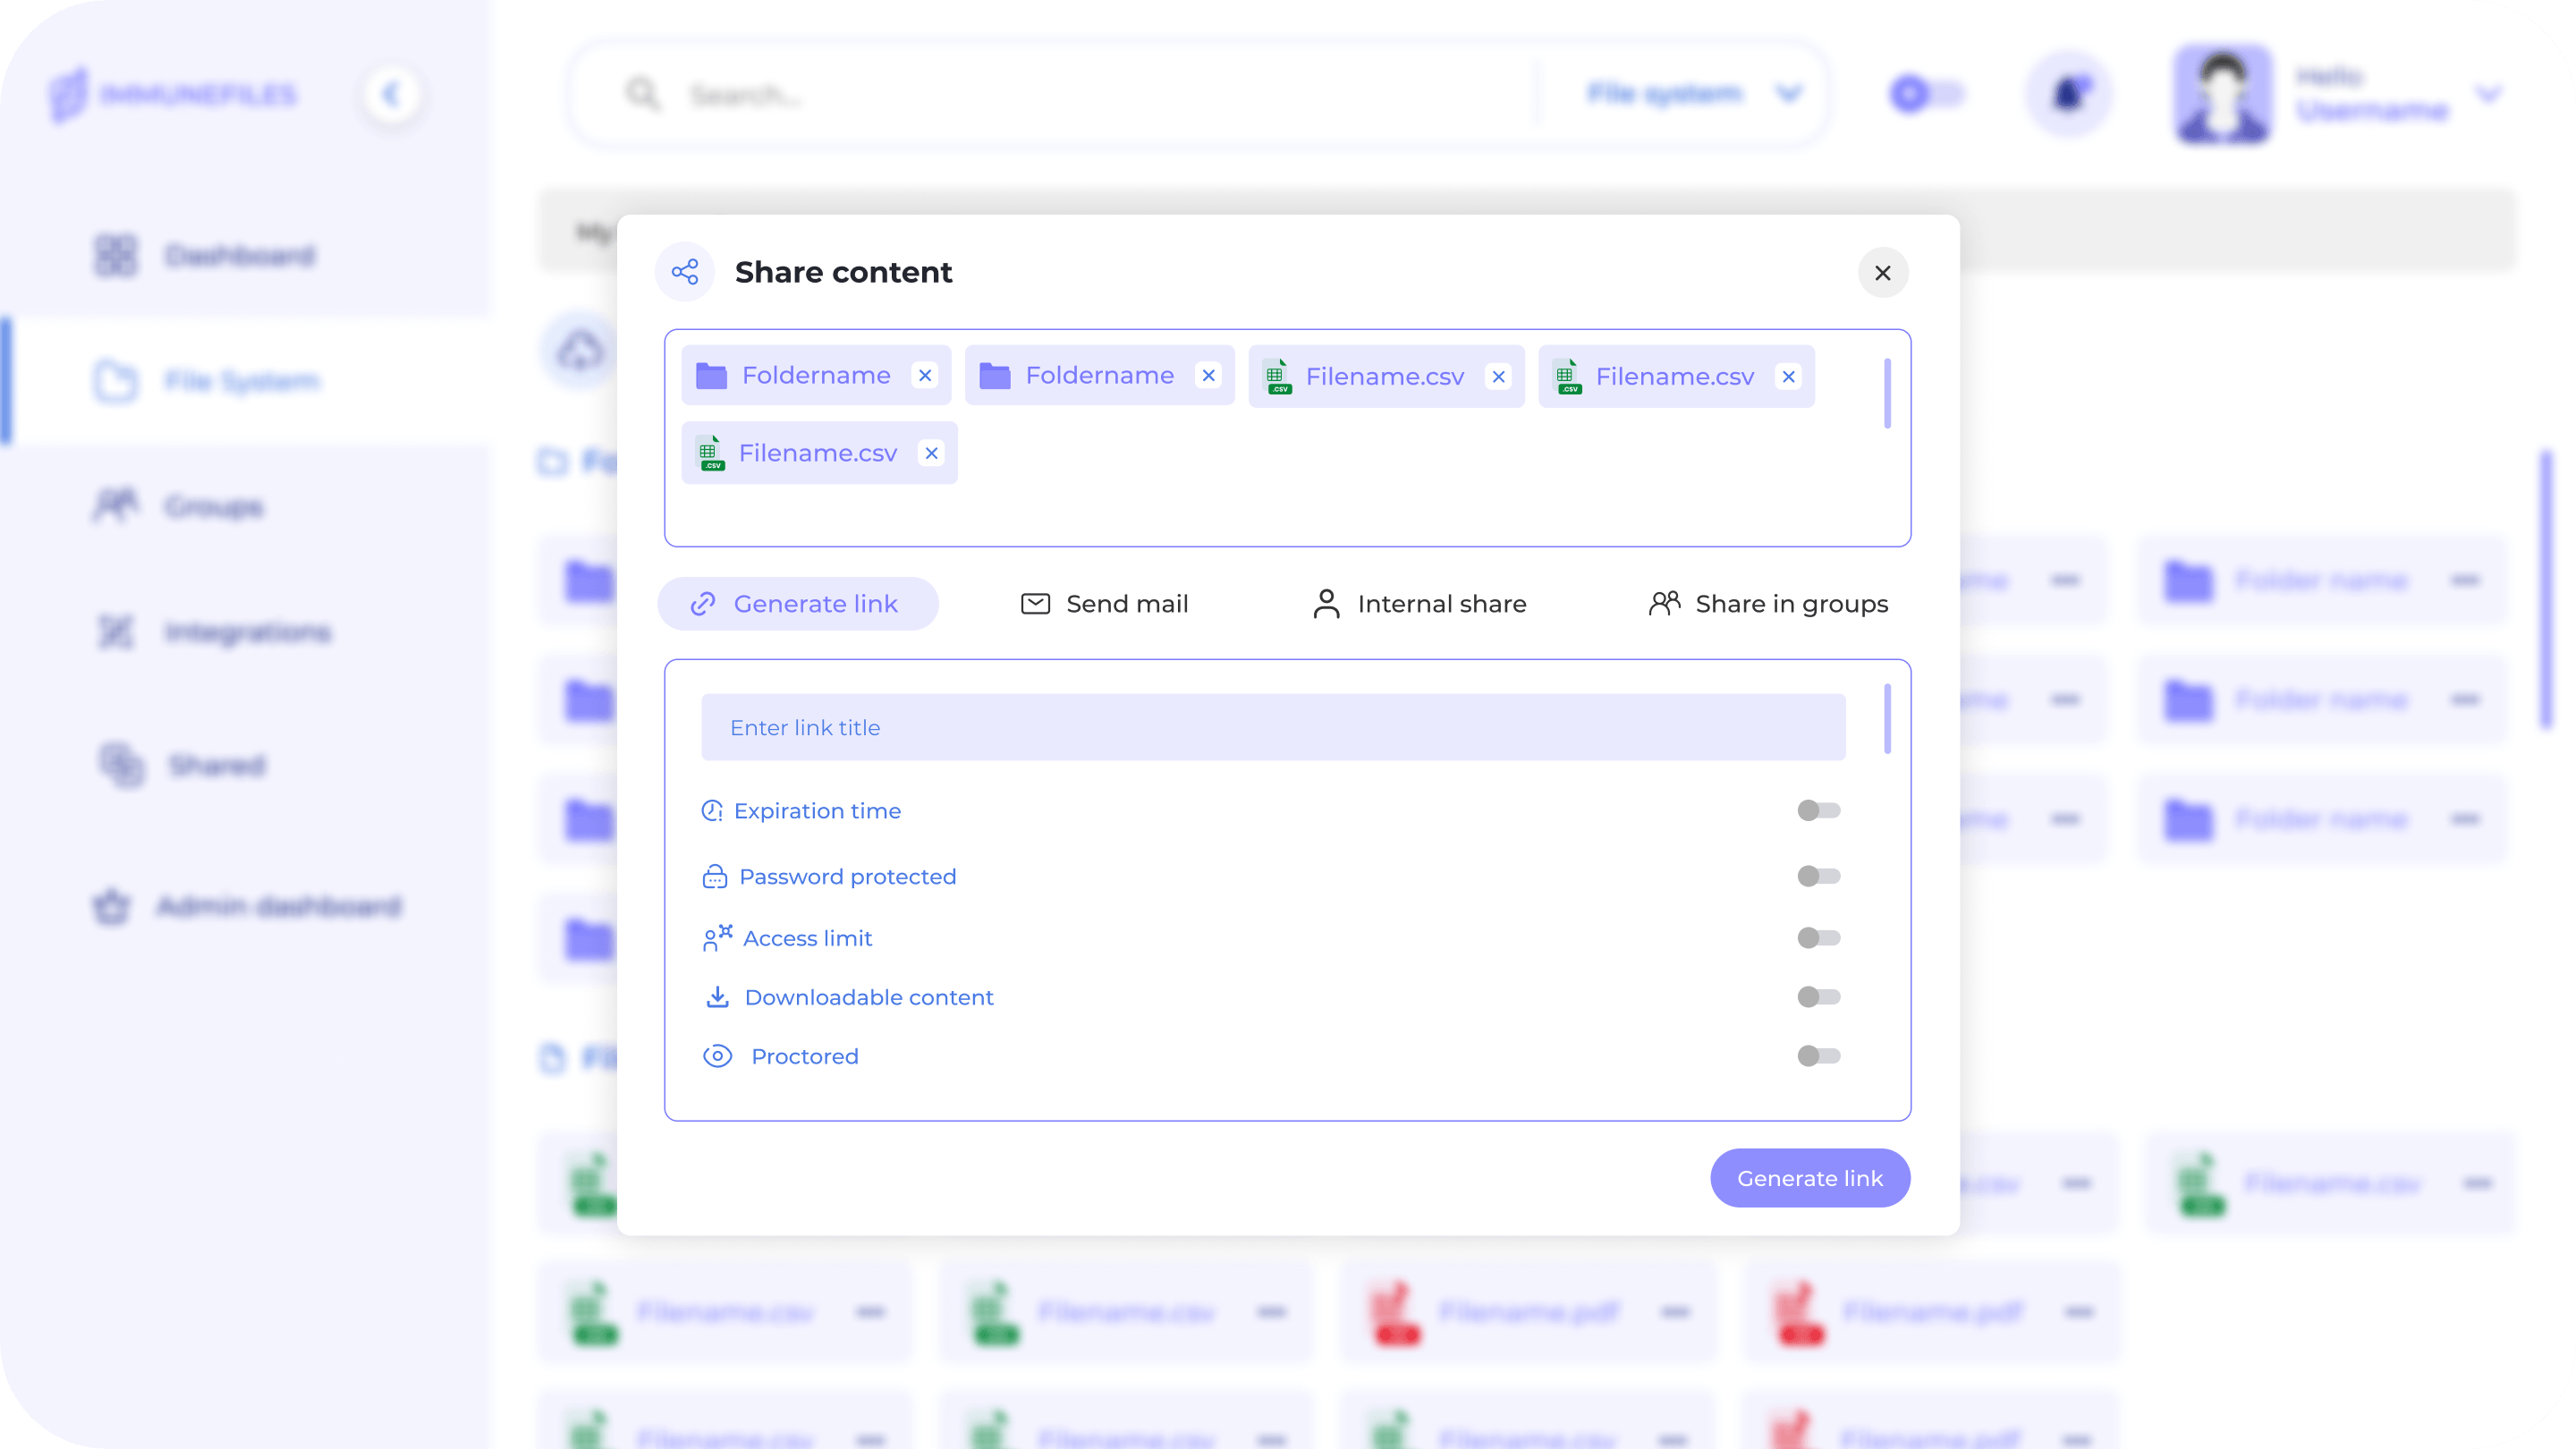The image size is (2576, 1449).
Task: Expand the left sidebar collapse arrow
Action: [x=391, y=94]
